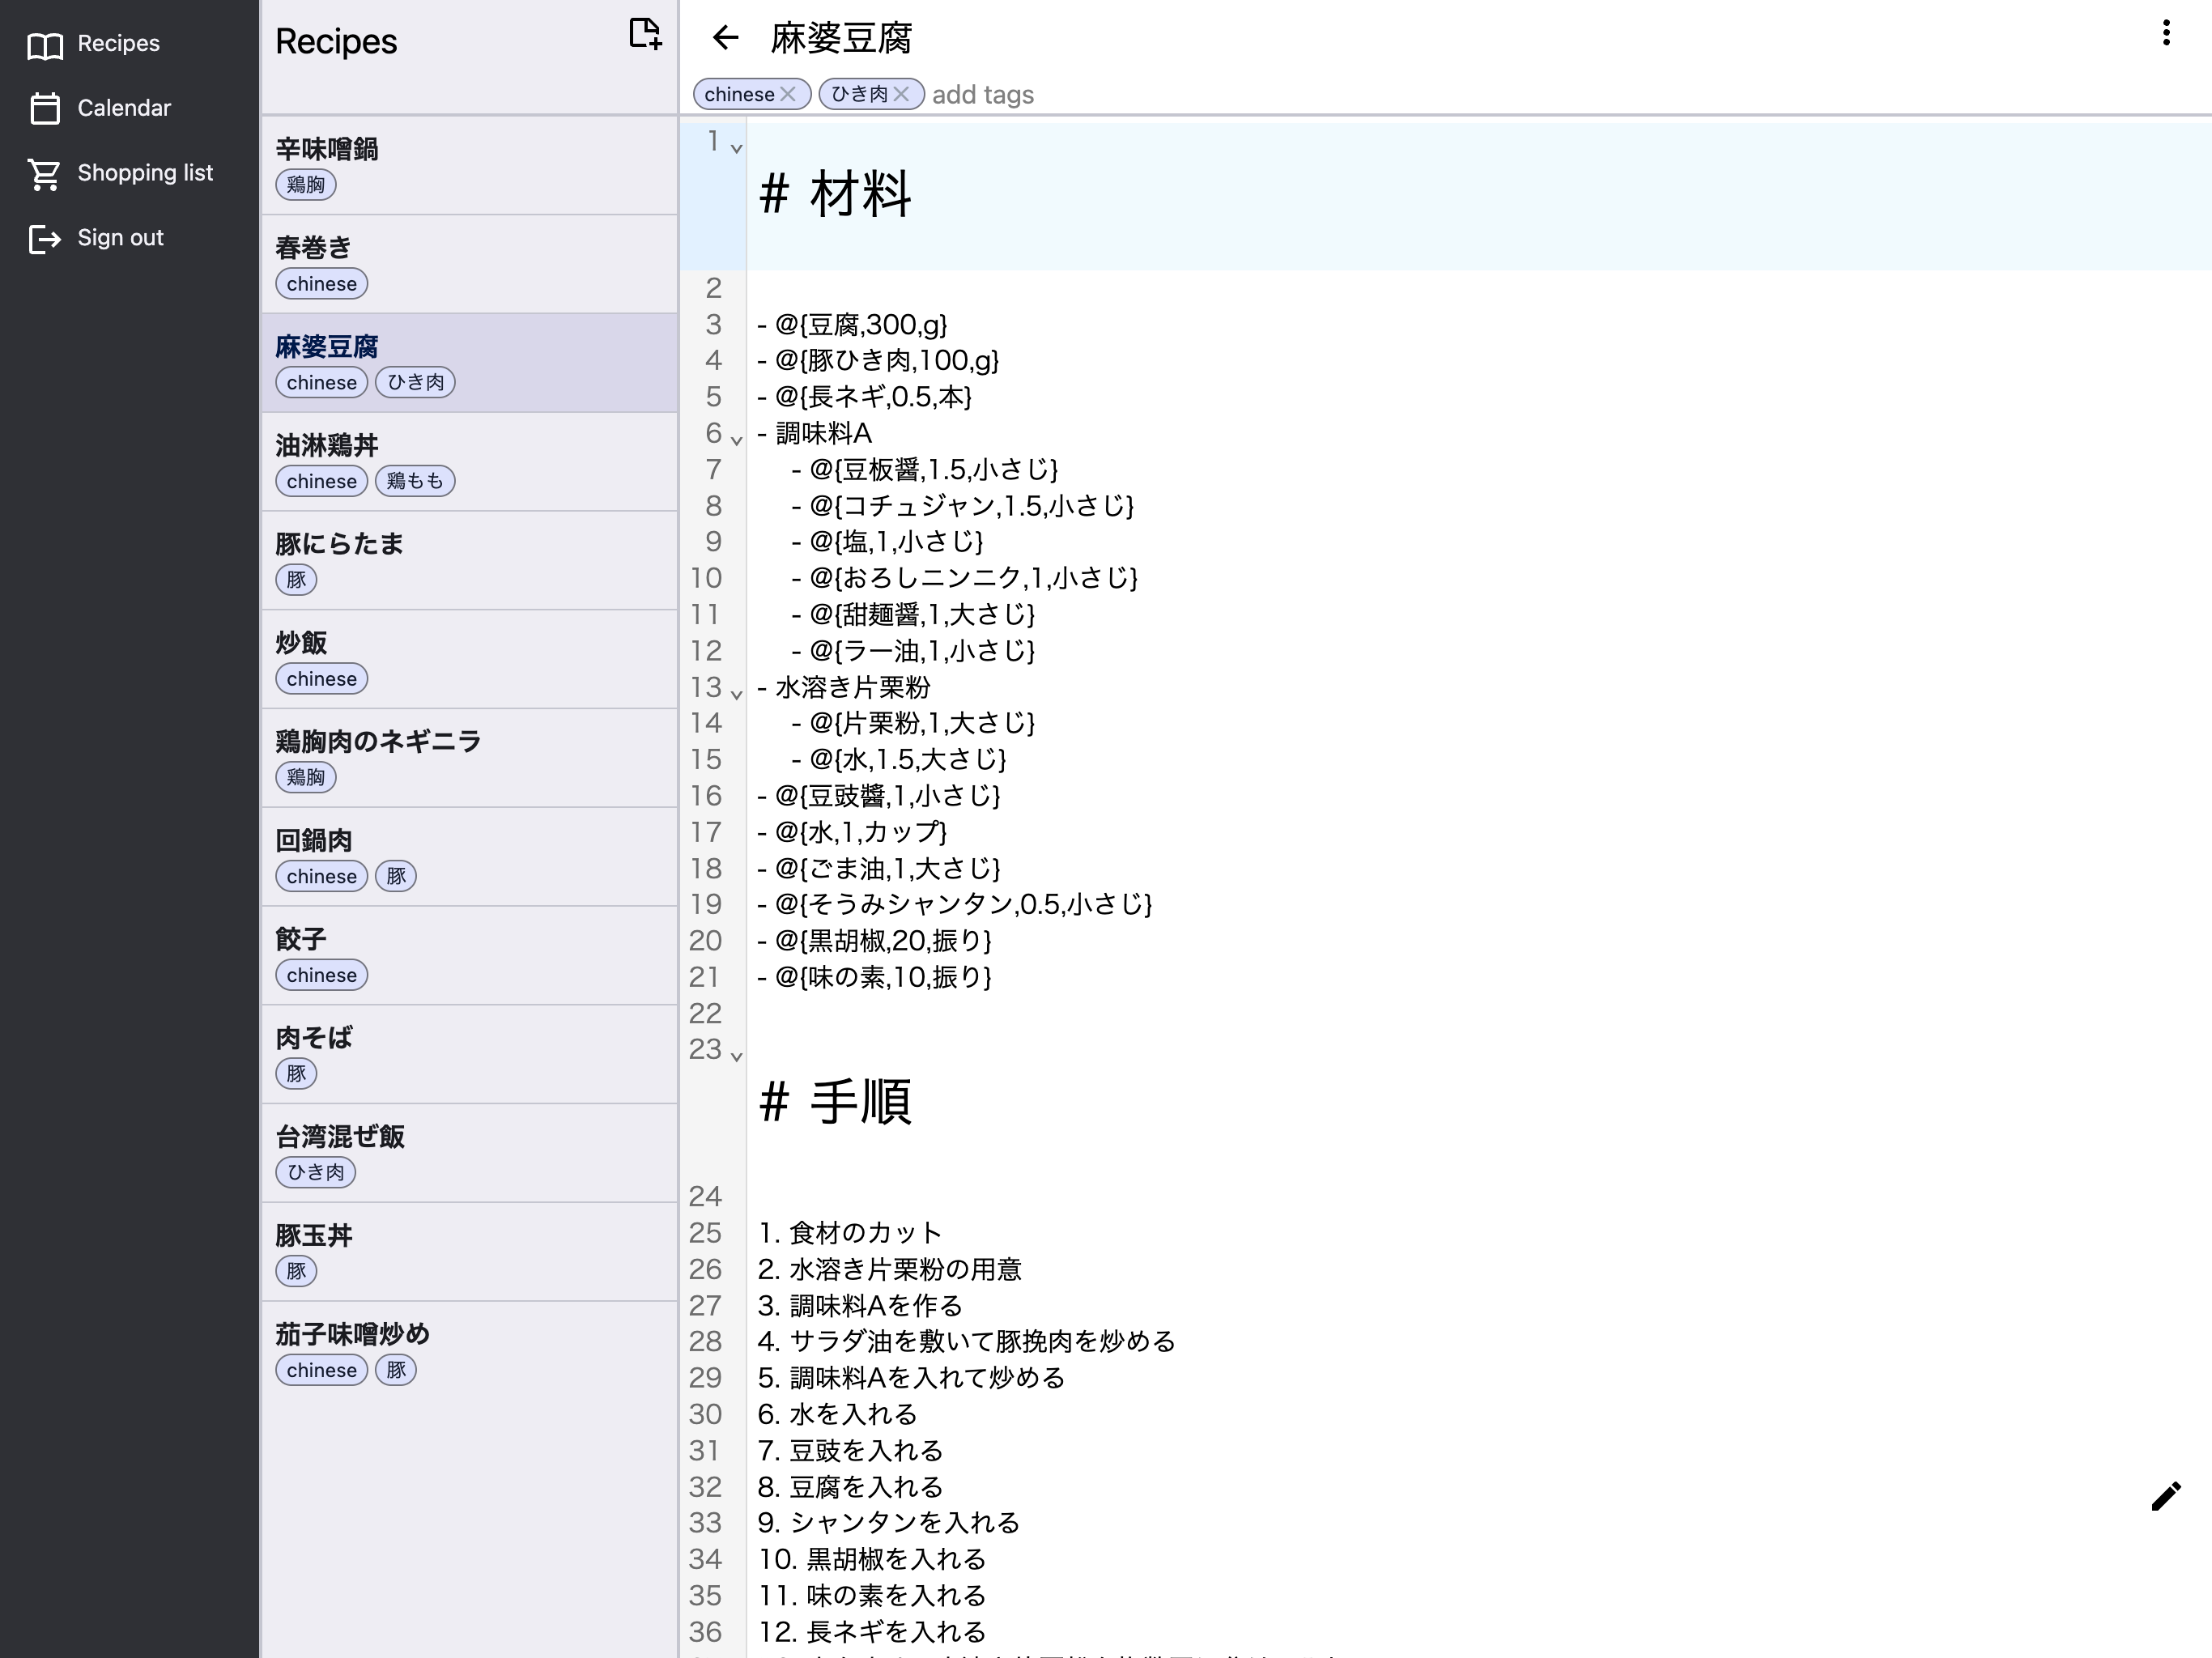The height and width of the screenshot is (1658, 2212).
Task: Open the 春巻き recipe
Action: tap(469, 265)
